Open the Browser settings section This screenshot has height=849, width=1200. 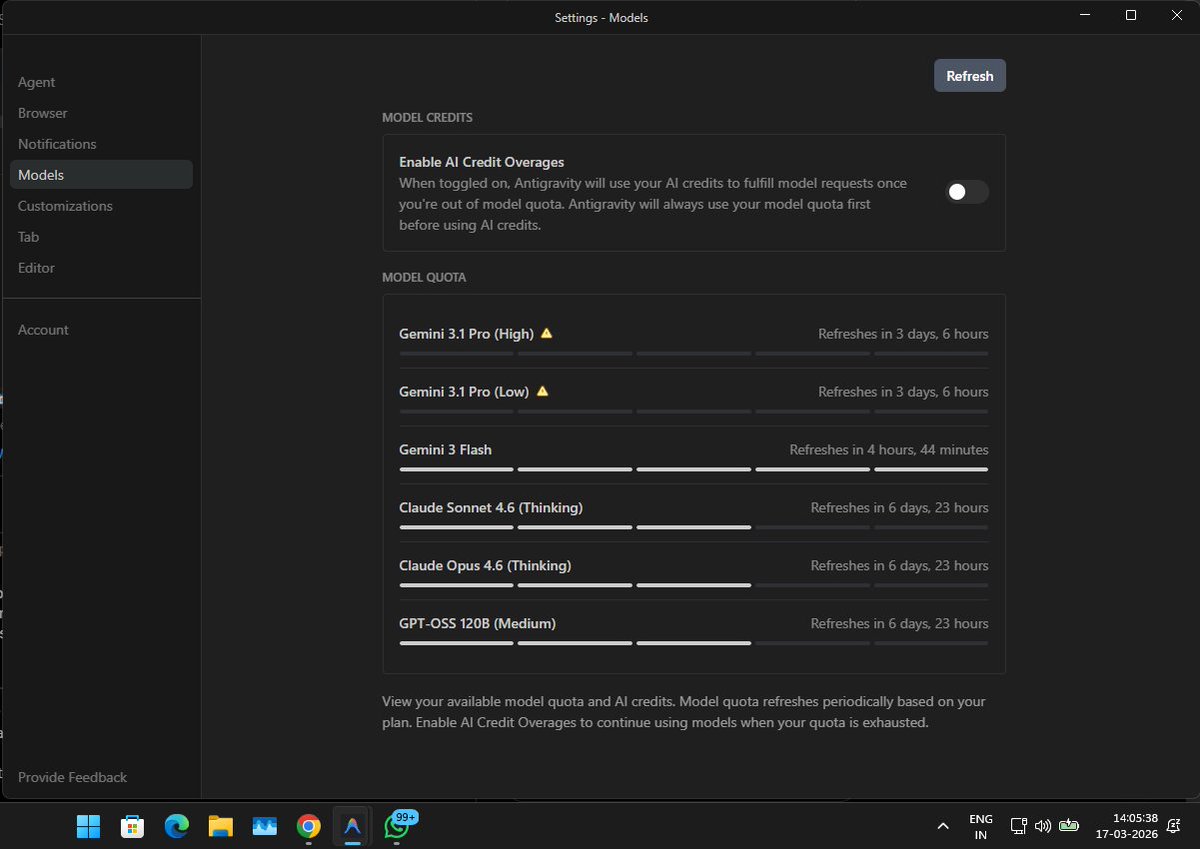tap(43, 113)
